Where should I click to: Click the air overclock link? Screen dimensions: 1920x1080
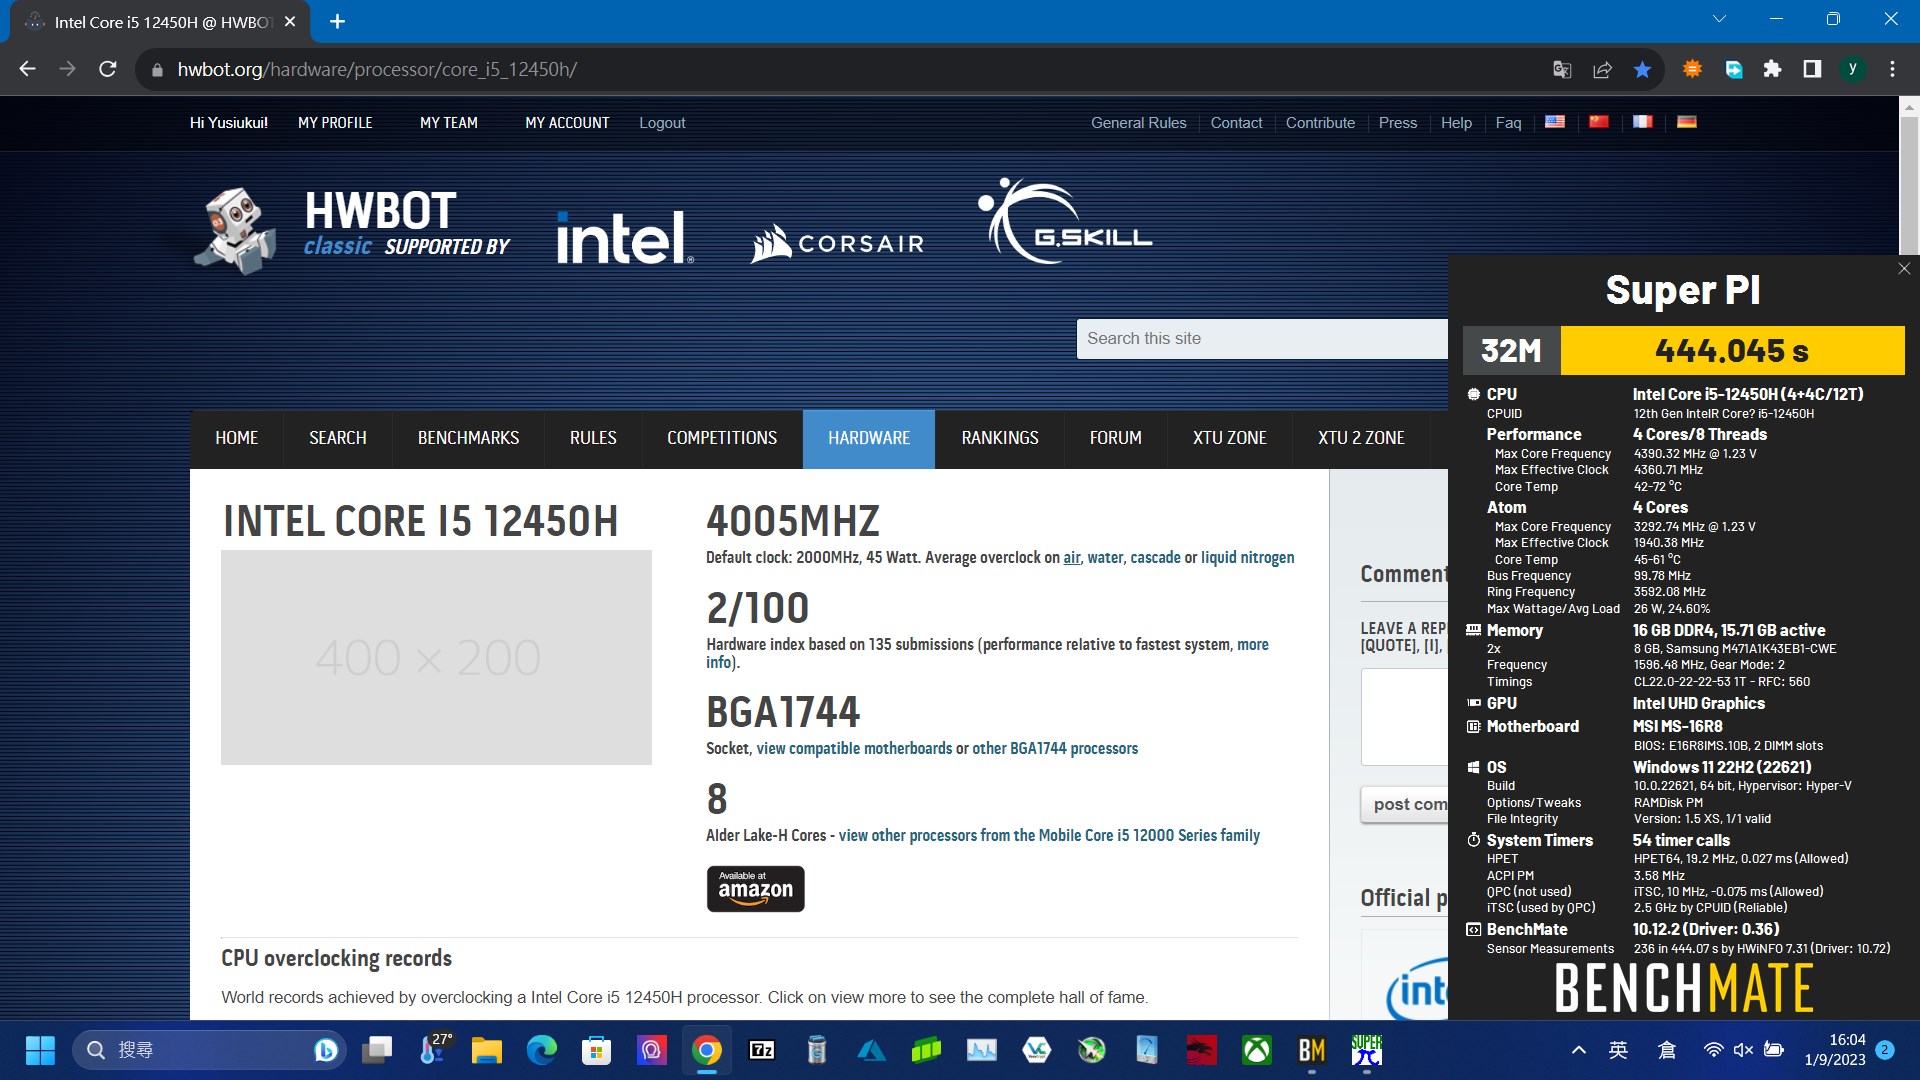(x=1071, y=558)
